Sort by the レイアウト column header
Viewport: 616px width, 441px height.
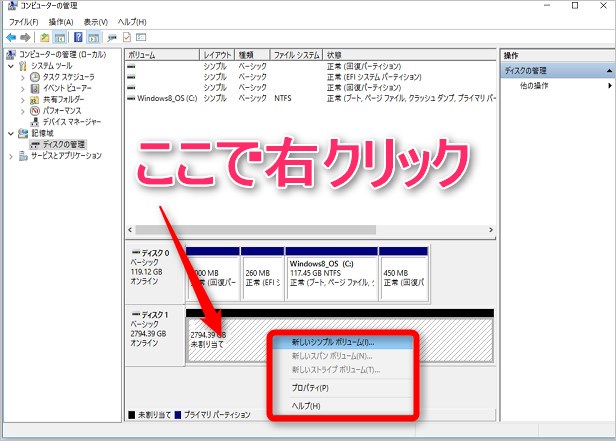click(217, 55)
